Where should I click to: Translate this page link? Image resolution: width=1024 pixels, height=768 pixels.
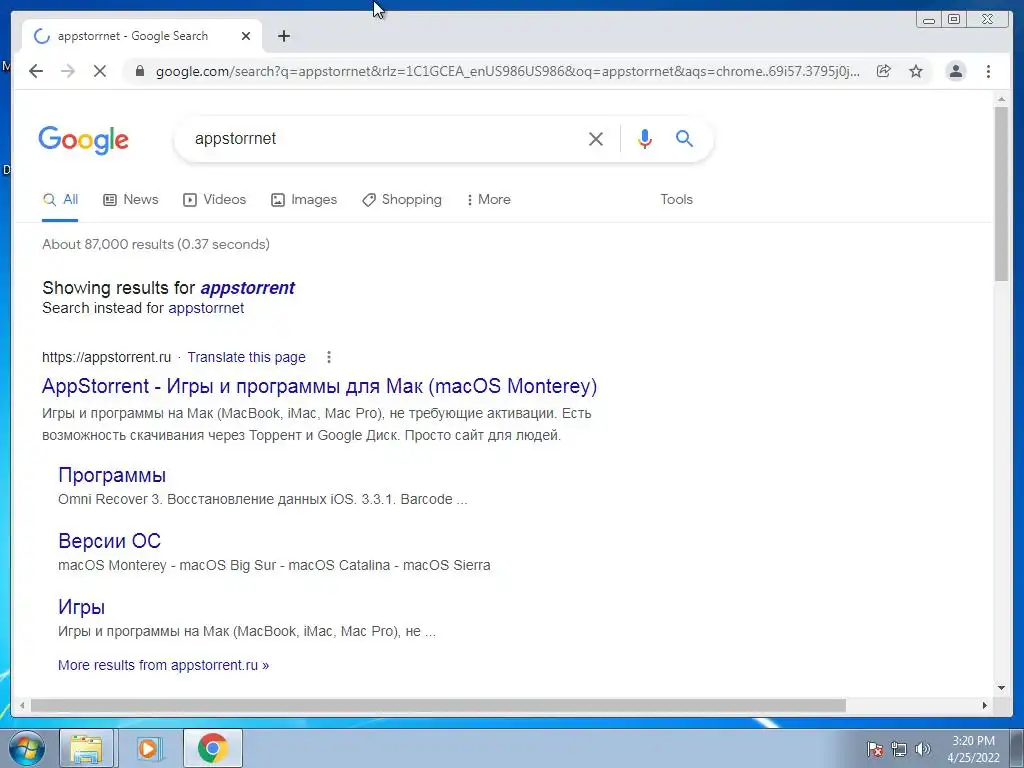pyautogui.click(x=246, y=357)
